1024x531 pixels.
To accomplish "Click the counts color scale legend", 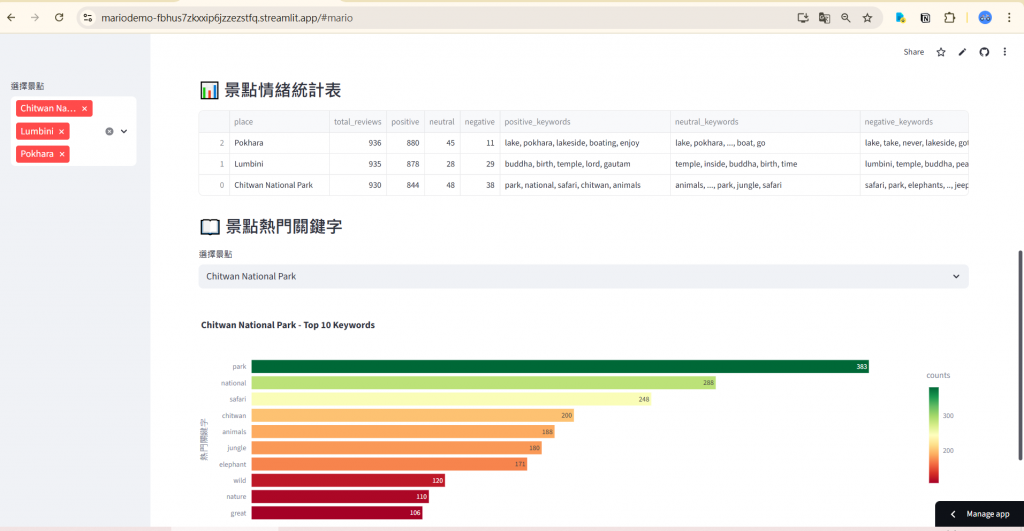I will (x=934, y=435).
